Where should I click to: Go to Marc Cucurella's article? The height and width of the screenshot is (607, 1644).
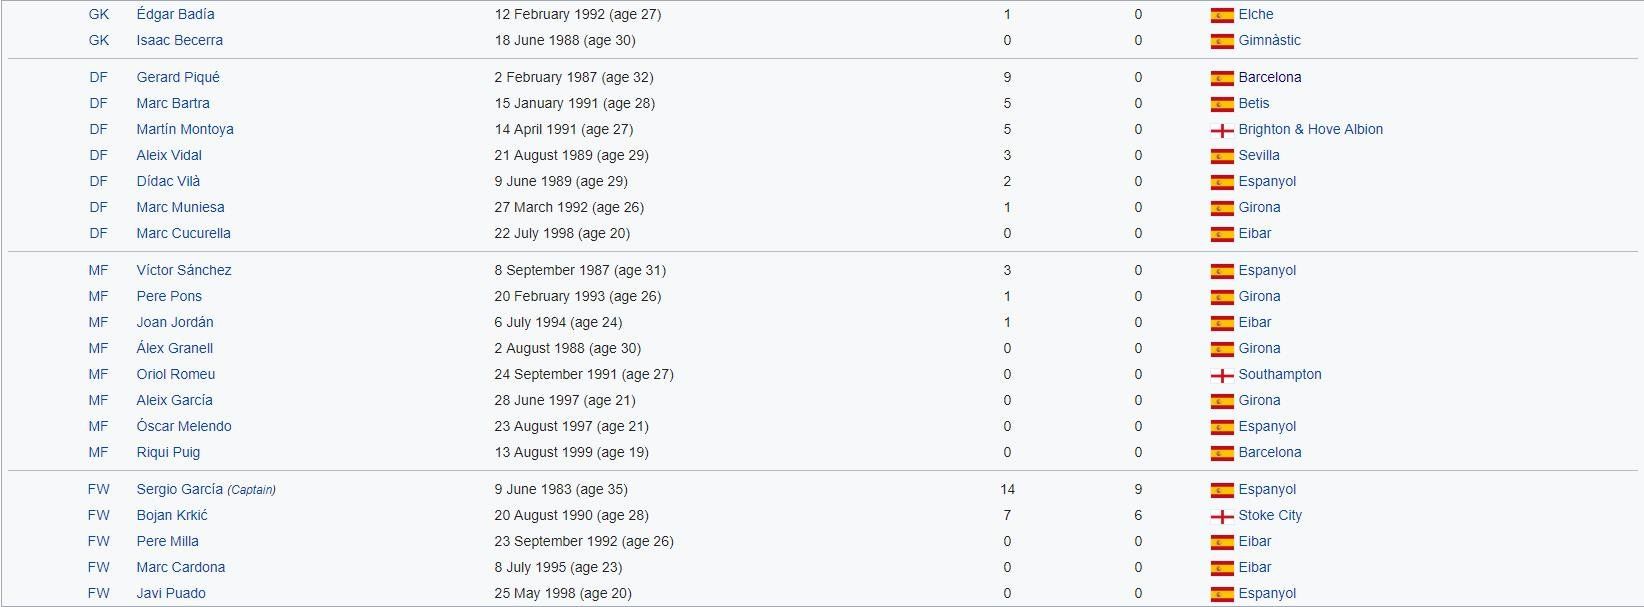pyautogui.click(x=183, y=233)
